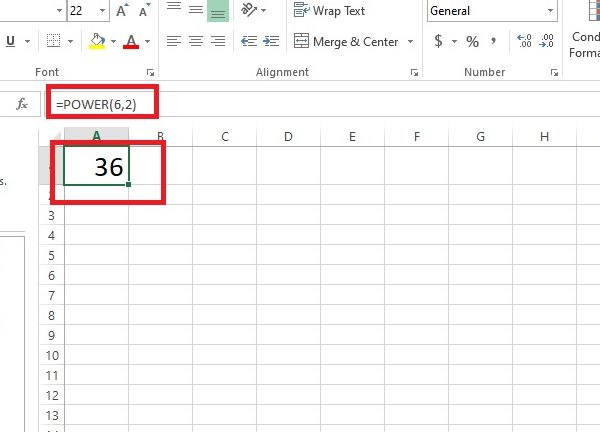Increase font size with the large A icon
This screenshot has width=600, height=432.
(x=122, y=10)
